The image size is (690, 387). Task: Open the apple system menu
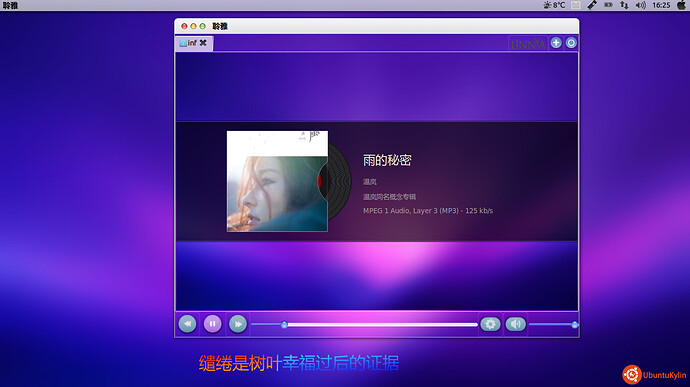click(x=681, y=5)
